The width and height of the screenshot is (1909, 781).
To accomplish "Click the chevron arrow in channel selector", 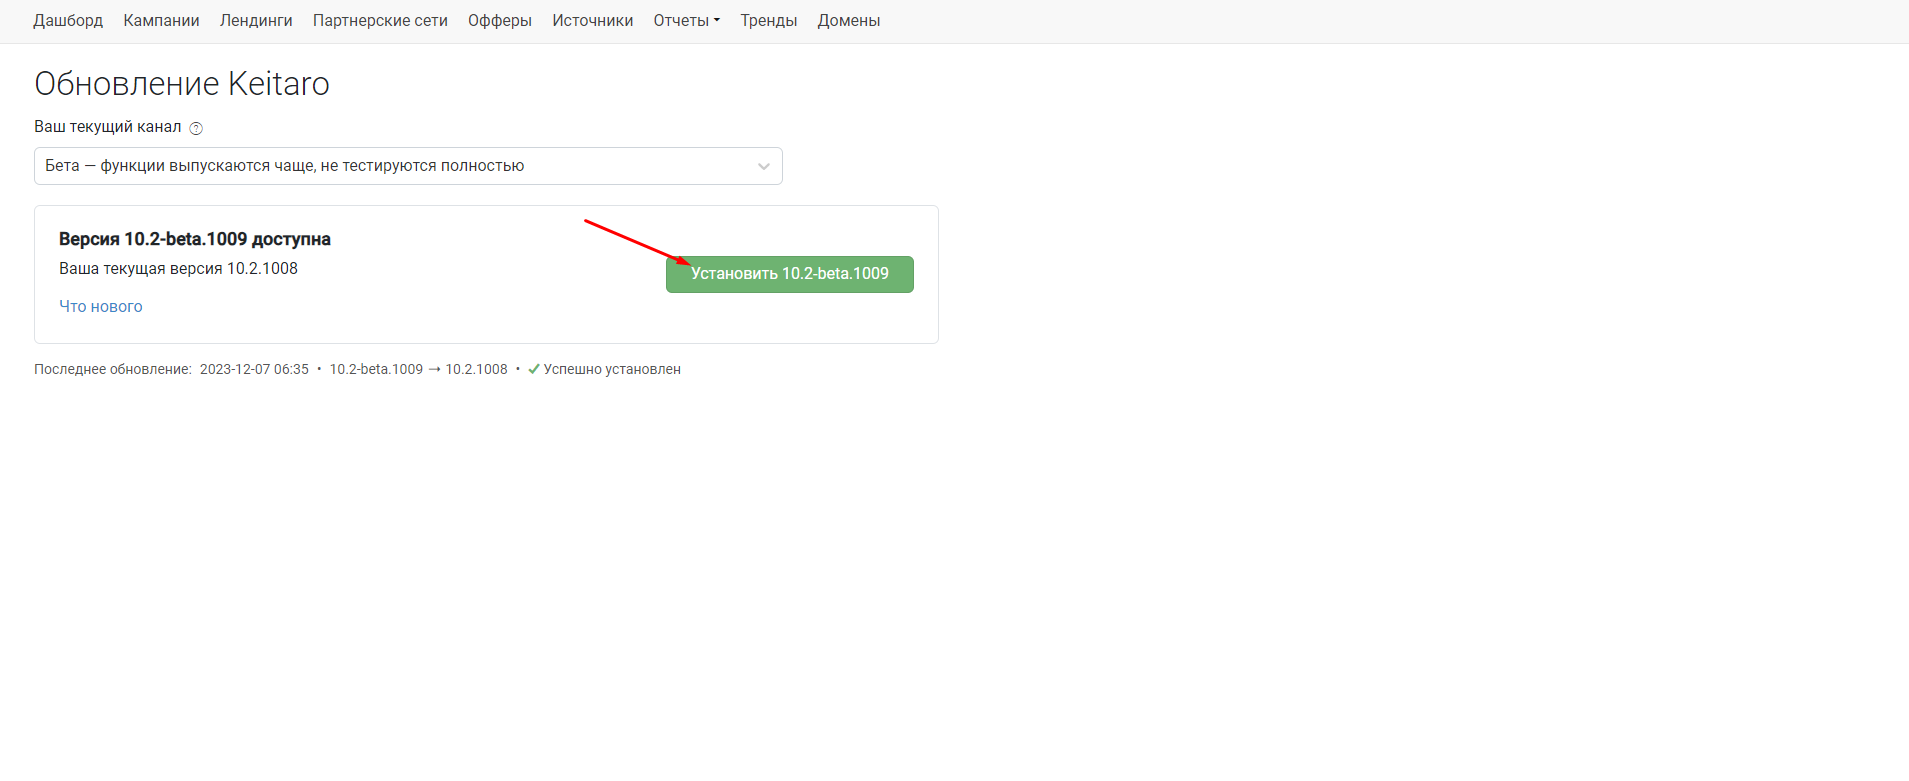I will [763, 166].
